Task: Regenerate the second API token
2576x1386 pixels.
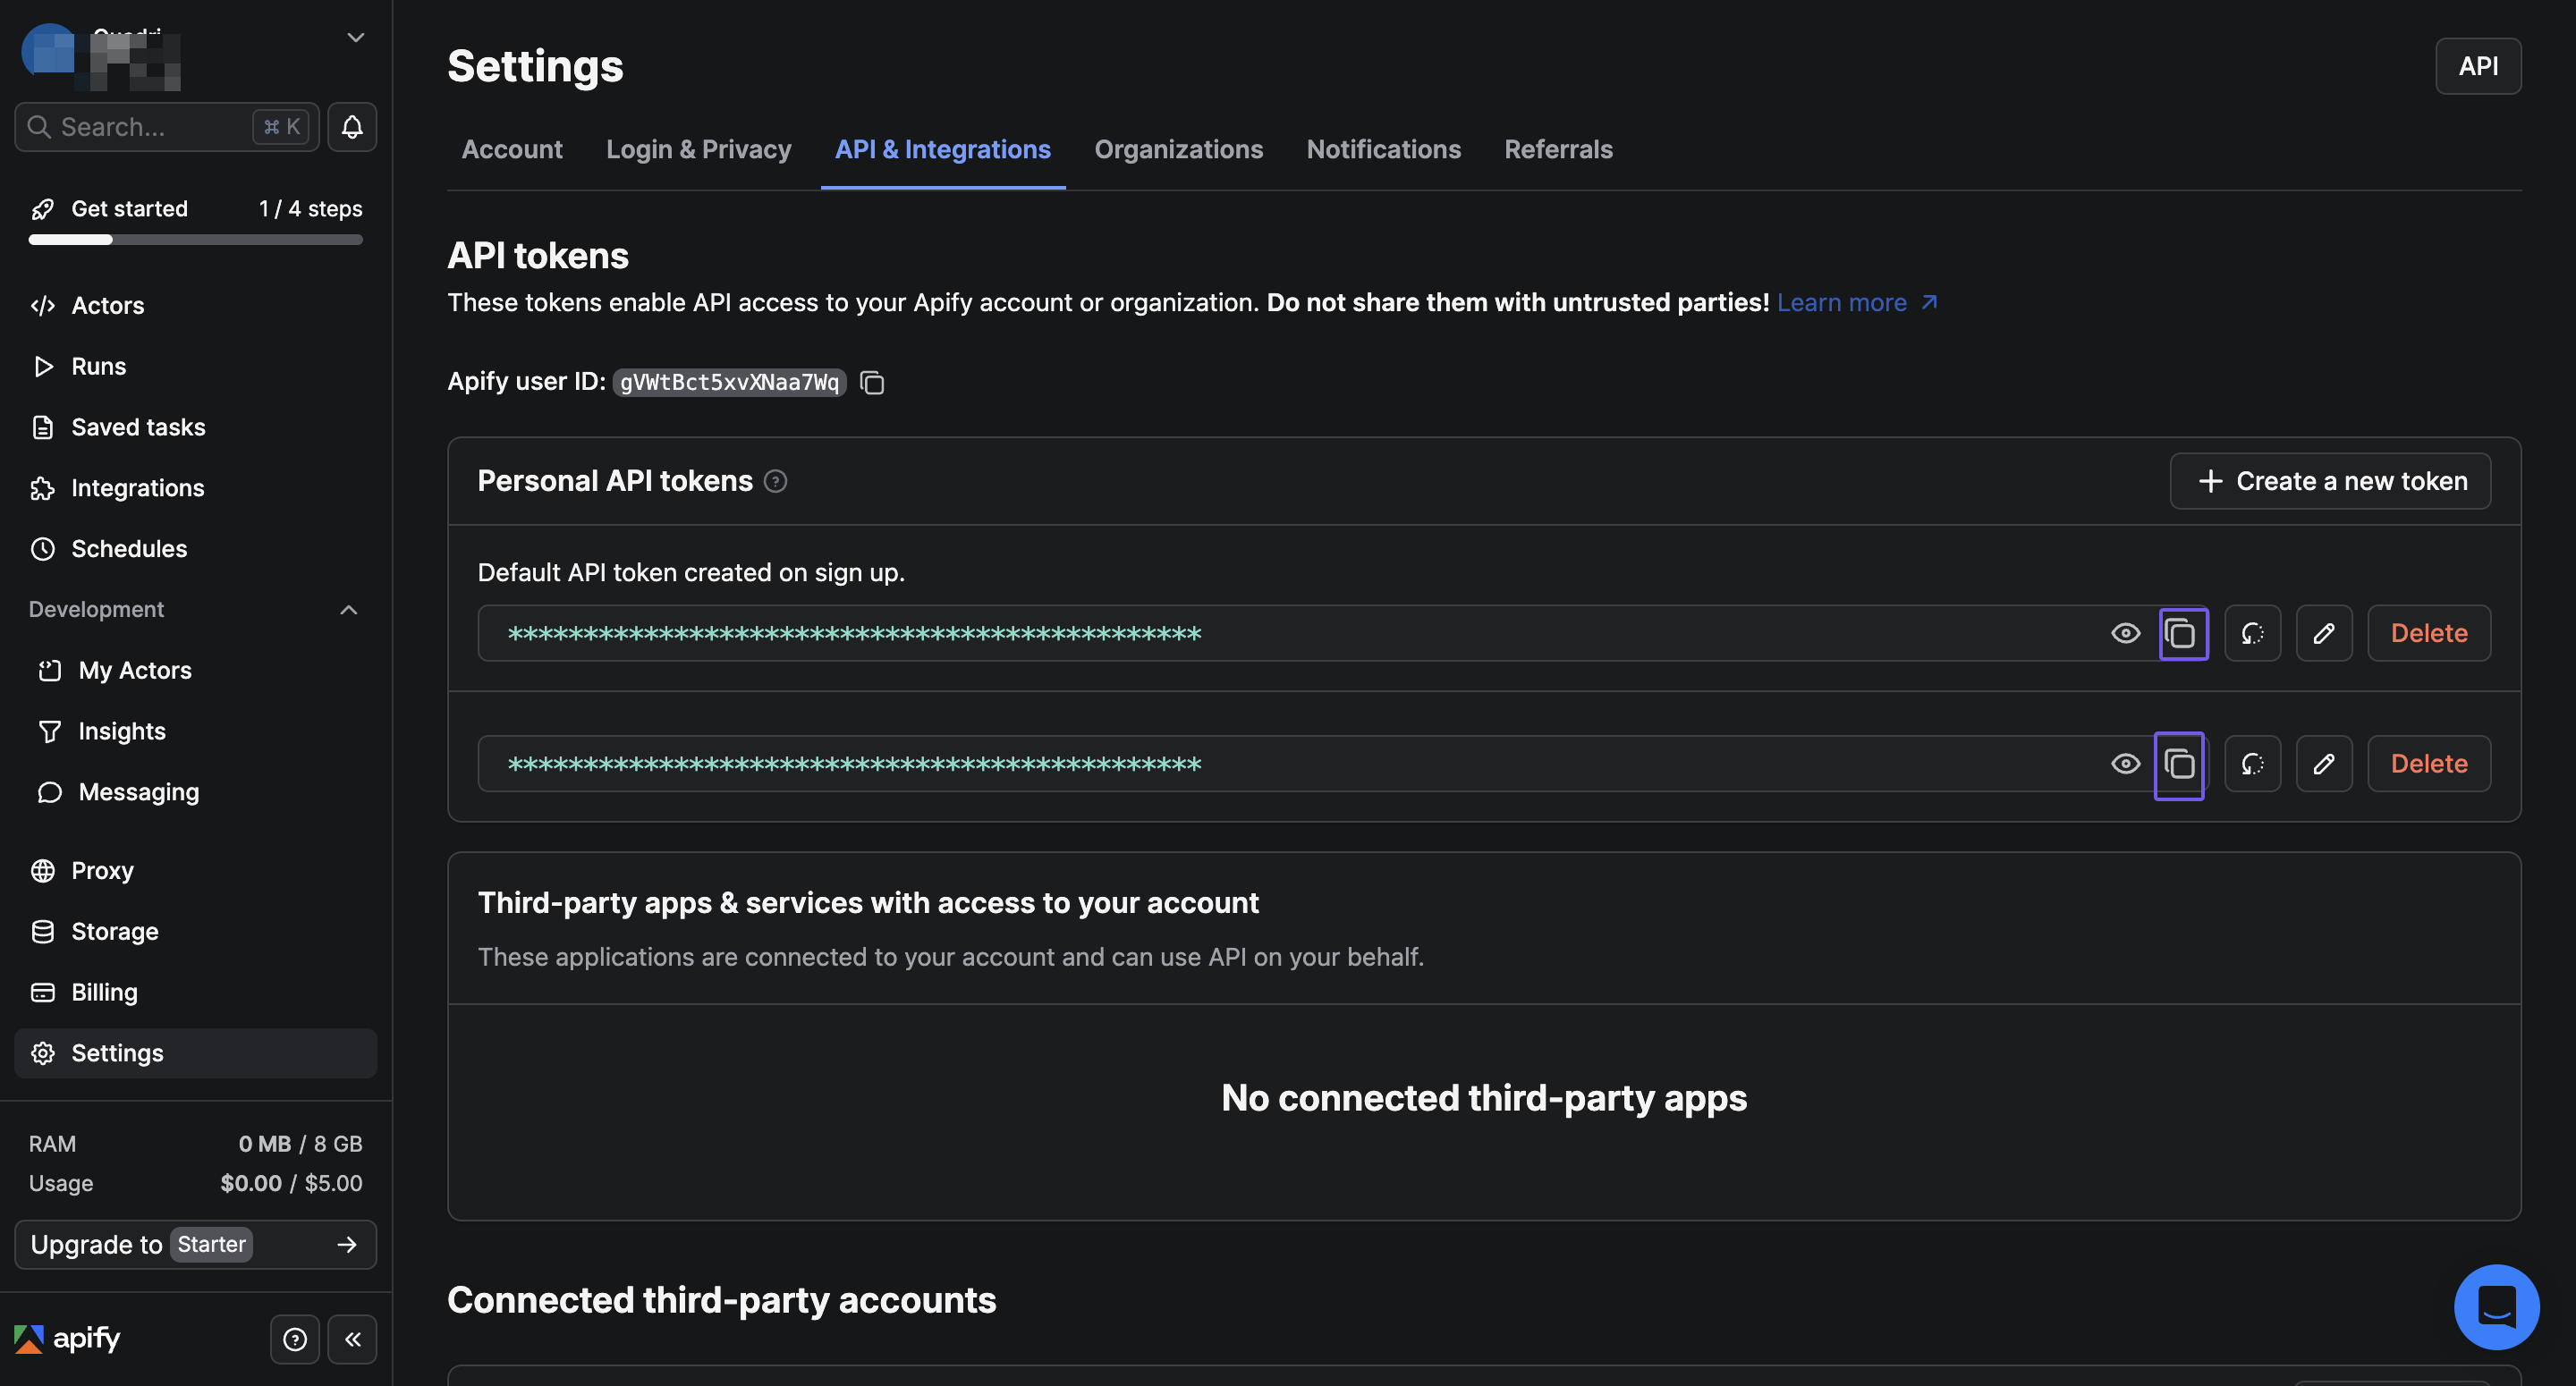Action: [2252, 765]
